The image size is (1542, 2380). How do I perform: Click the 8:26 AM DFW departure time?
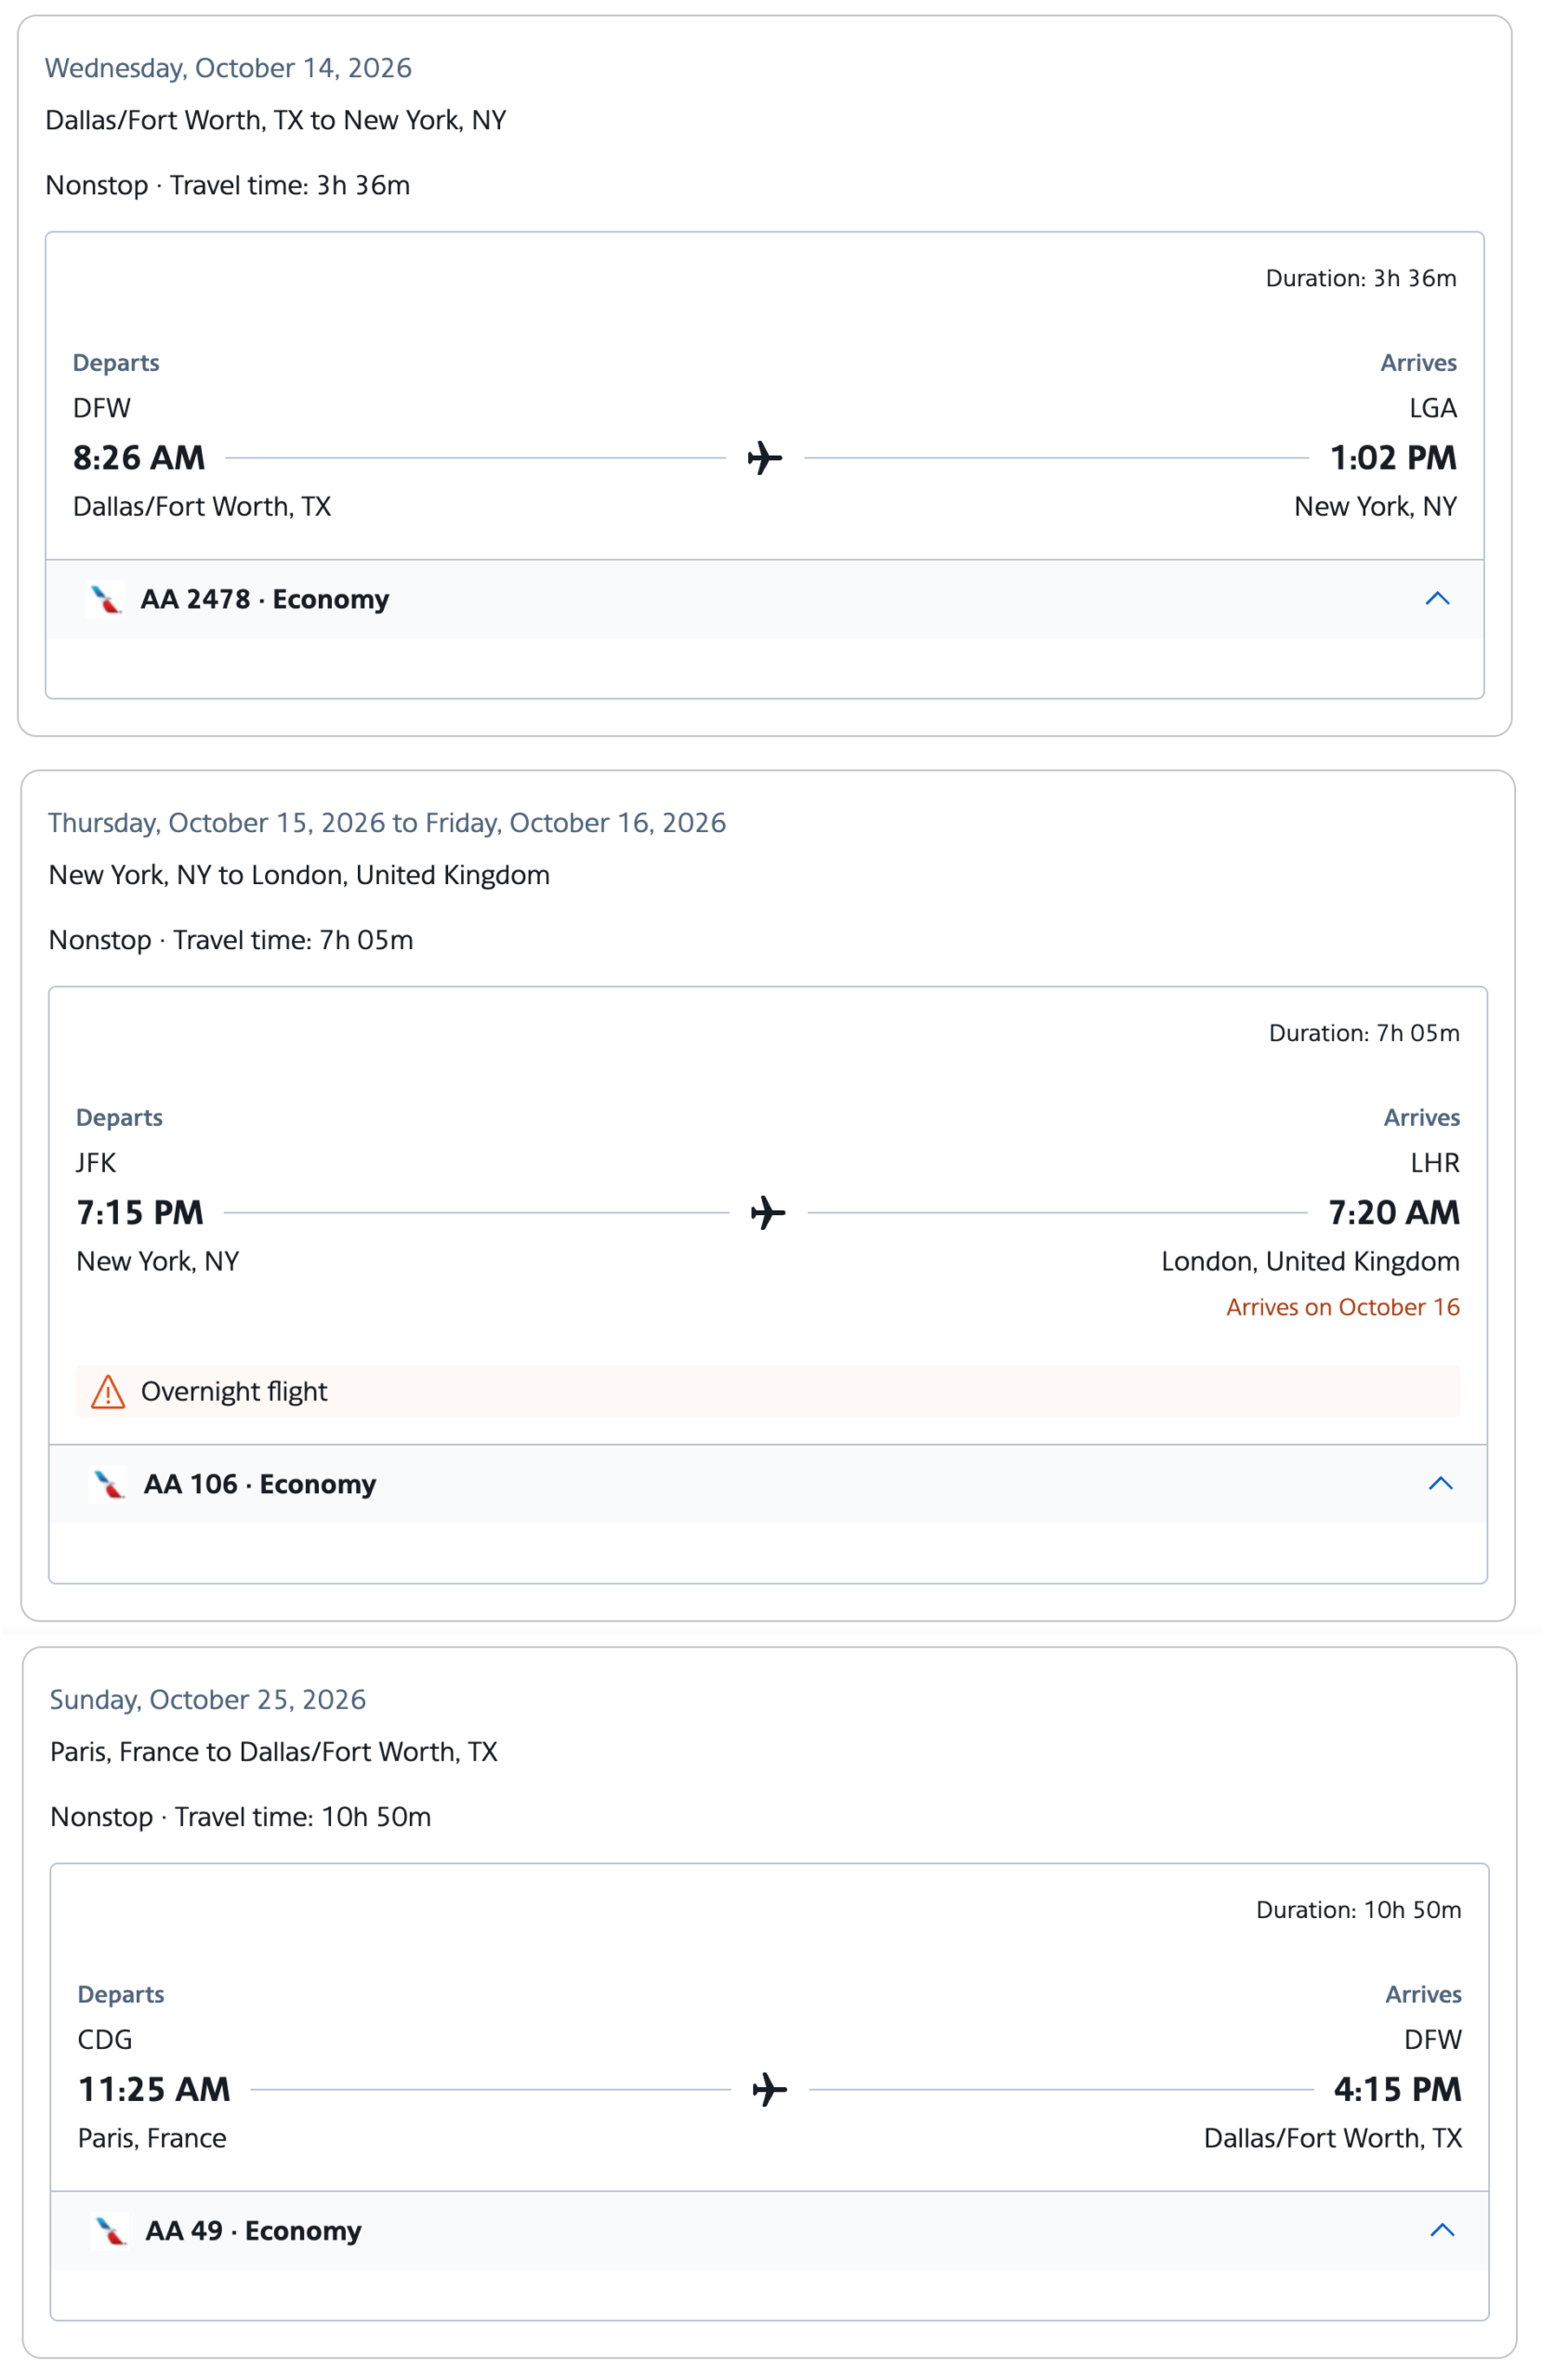139,458
